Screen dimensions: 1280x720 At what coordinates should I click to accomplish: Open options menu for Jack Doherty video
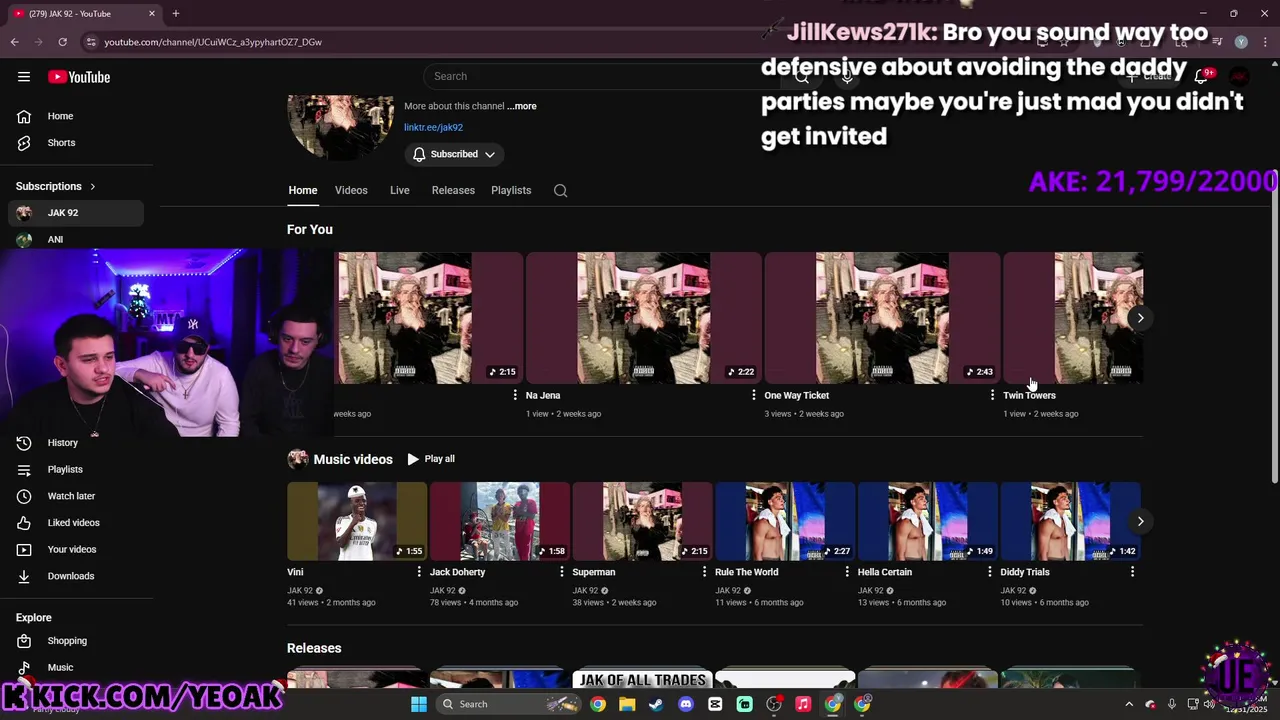[562, 572]
